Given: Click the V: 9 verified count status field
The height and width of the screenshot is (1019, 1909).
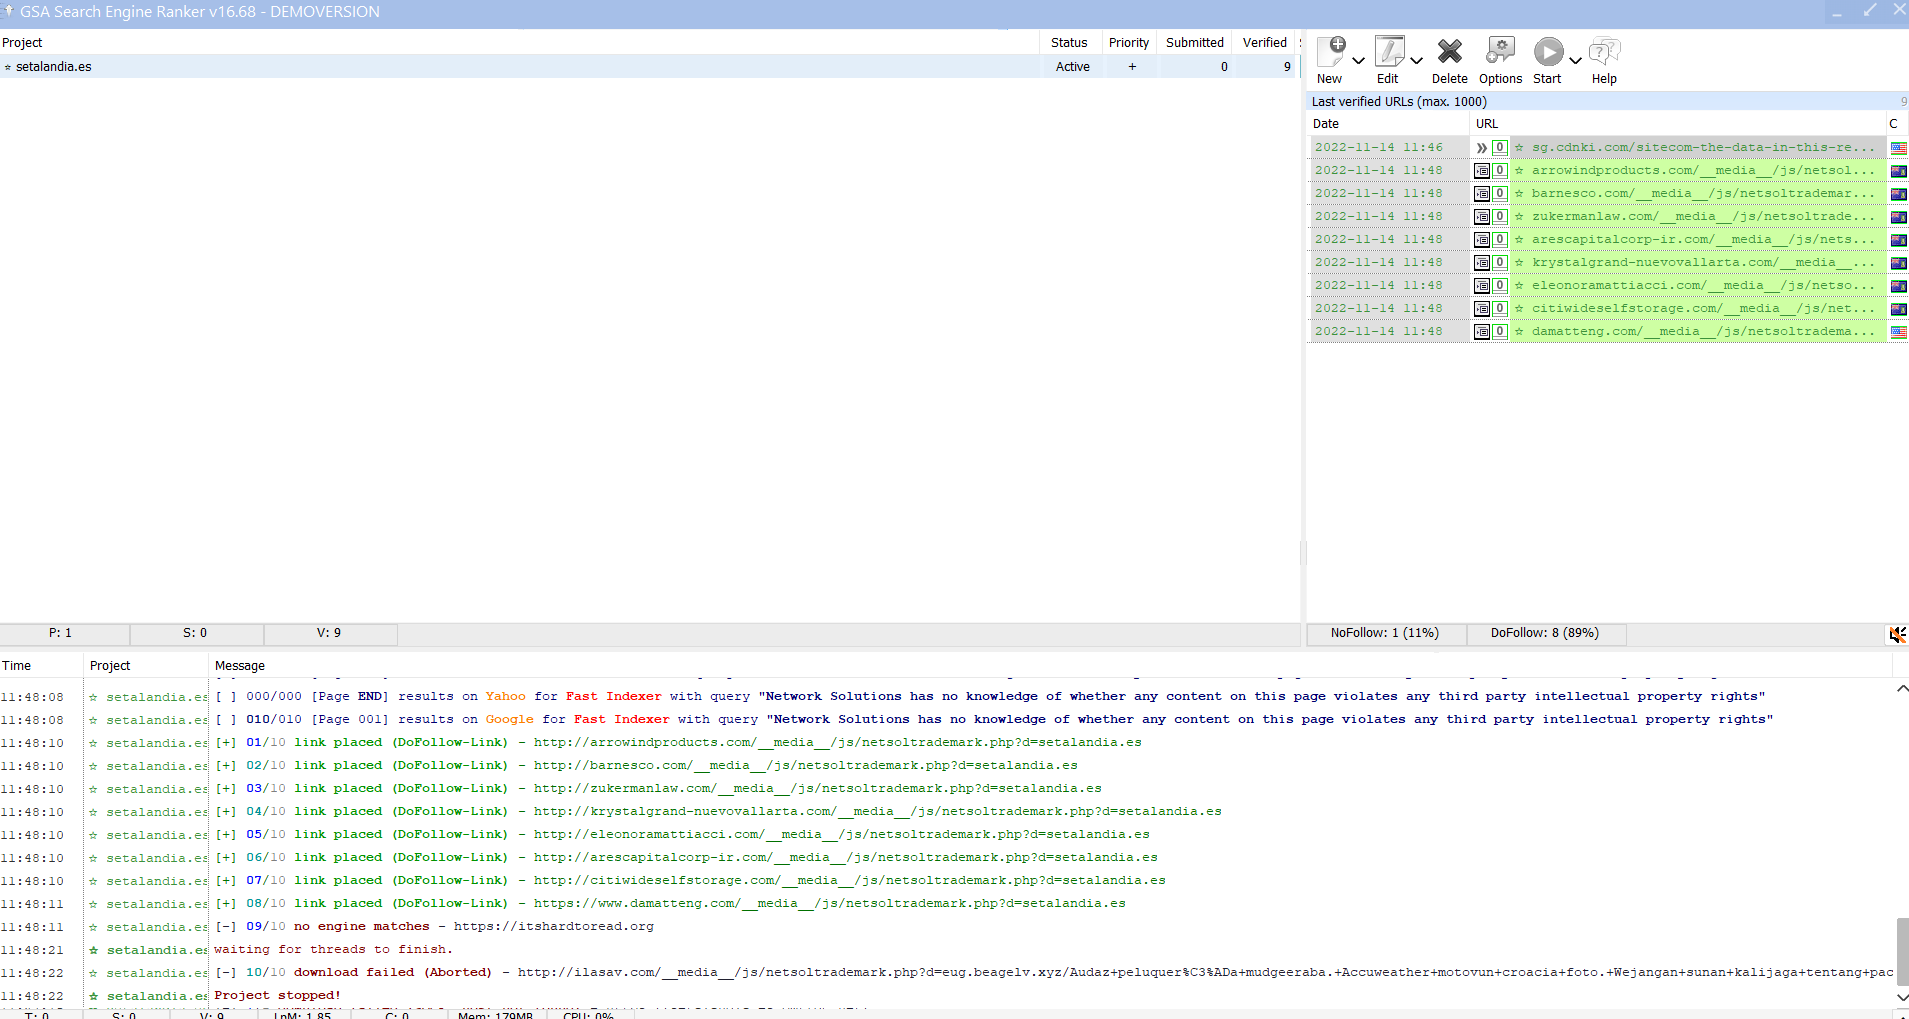Looking at the screenshot, I should pyautogui.click(x=330, y=634).
